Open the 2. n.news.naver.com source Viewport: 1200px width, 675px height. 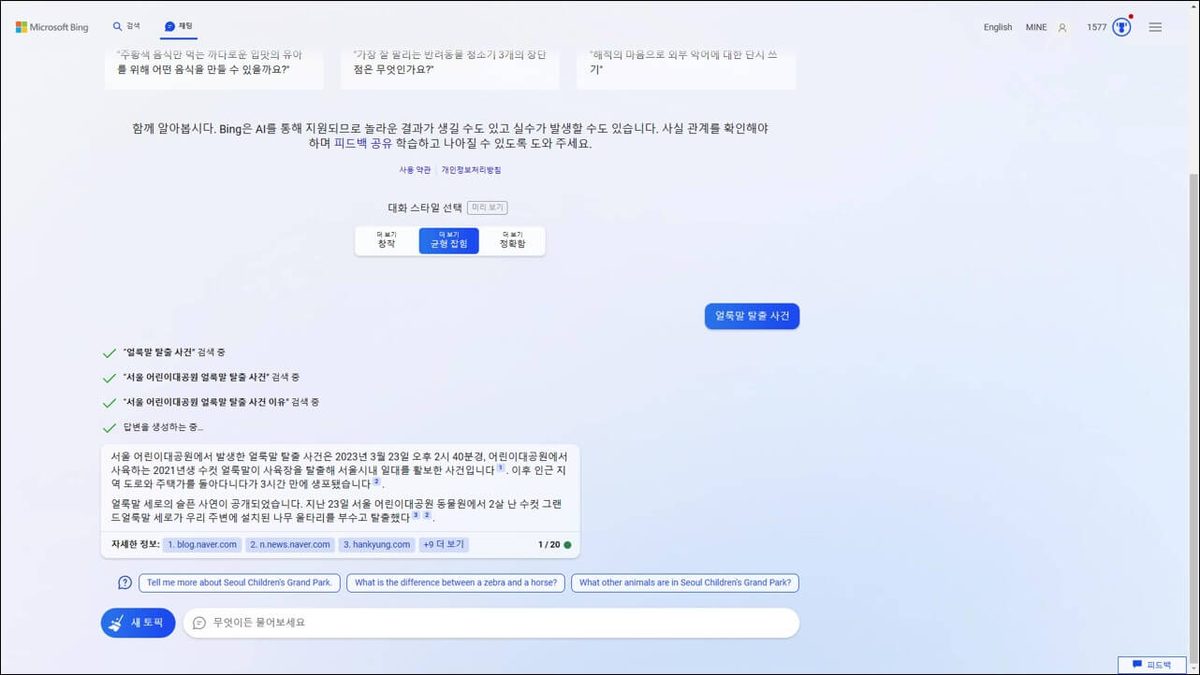click(x=289, y=545)
